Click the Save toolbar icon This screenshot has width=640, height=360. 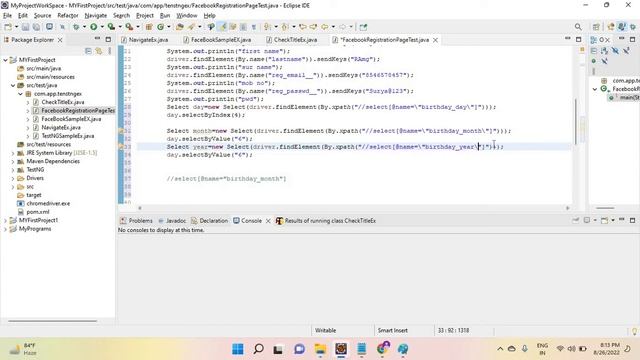(x=25, y=27)
